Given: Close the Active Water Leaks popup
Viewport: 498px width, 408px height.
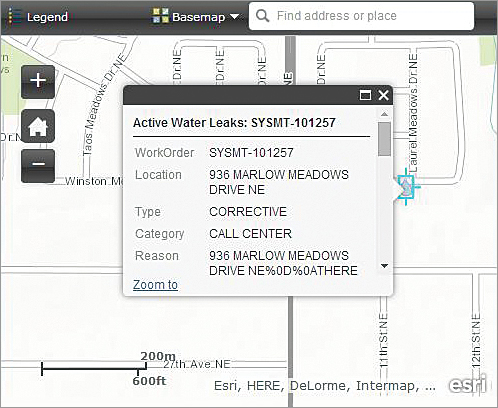Looking at the screenshot, I should click(383, 95).
